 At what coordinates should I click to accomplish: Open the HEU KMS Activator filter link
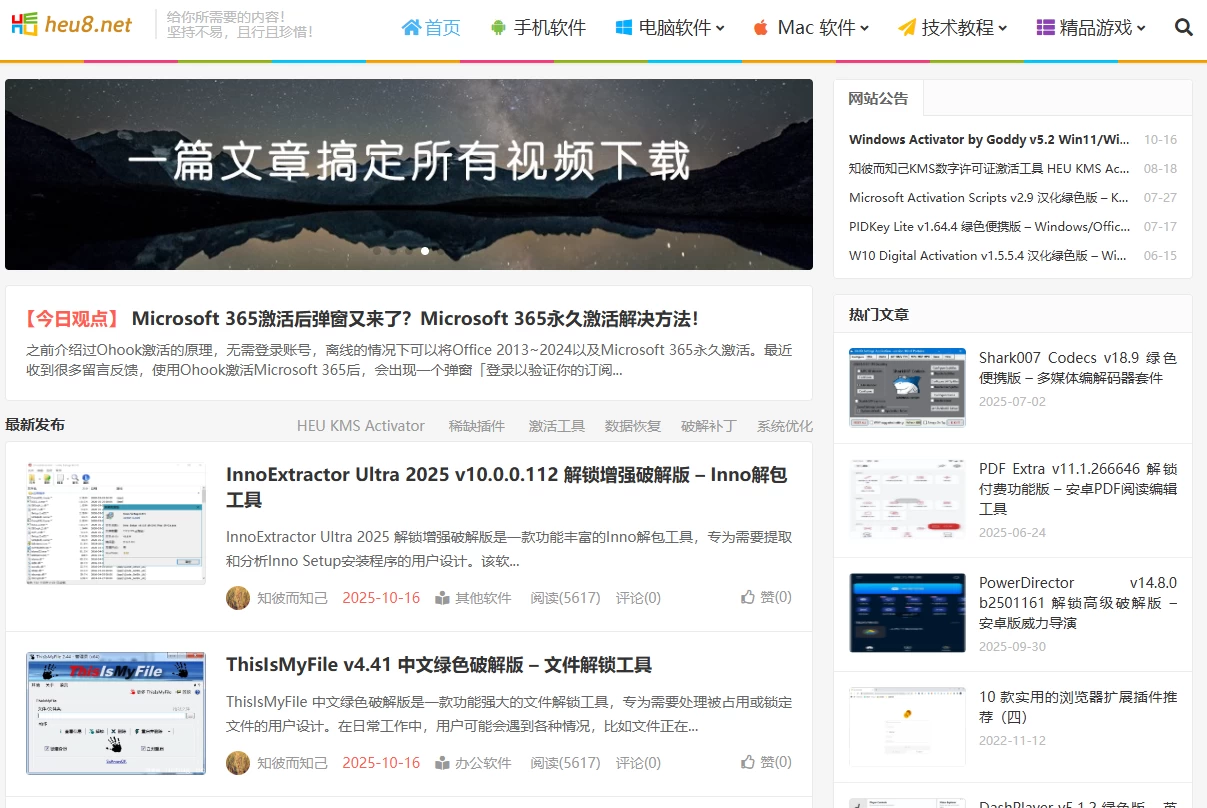click(360, 426)
